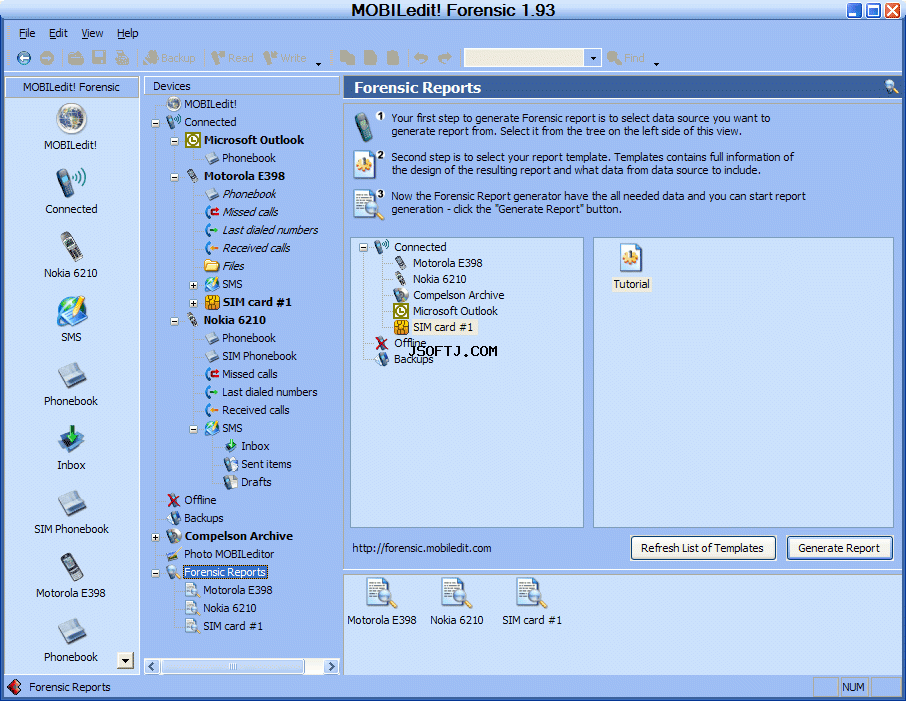906x701 pixels.
Task: Expand SIM card #1 in Devices tree
Action: tap(194, 303)
